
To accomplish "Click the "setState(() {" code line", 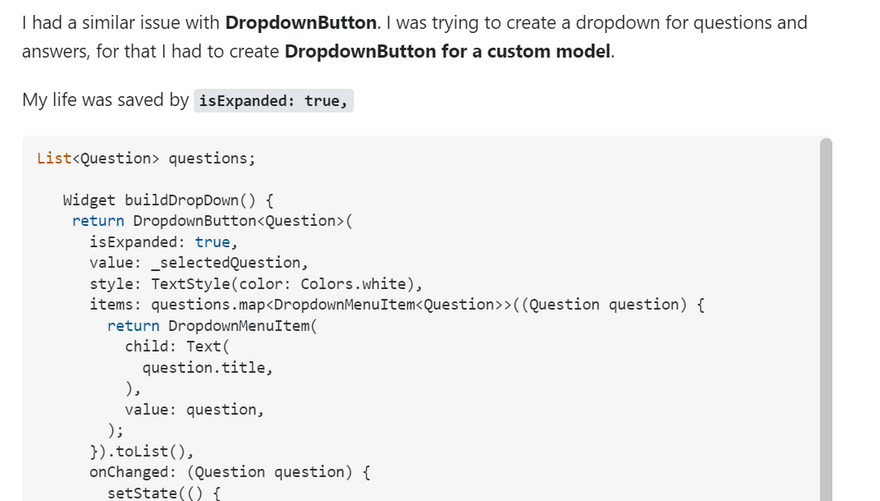I will click(163, 492).
